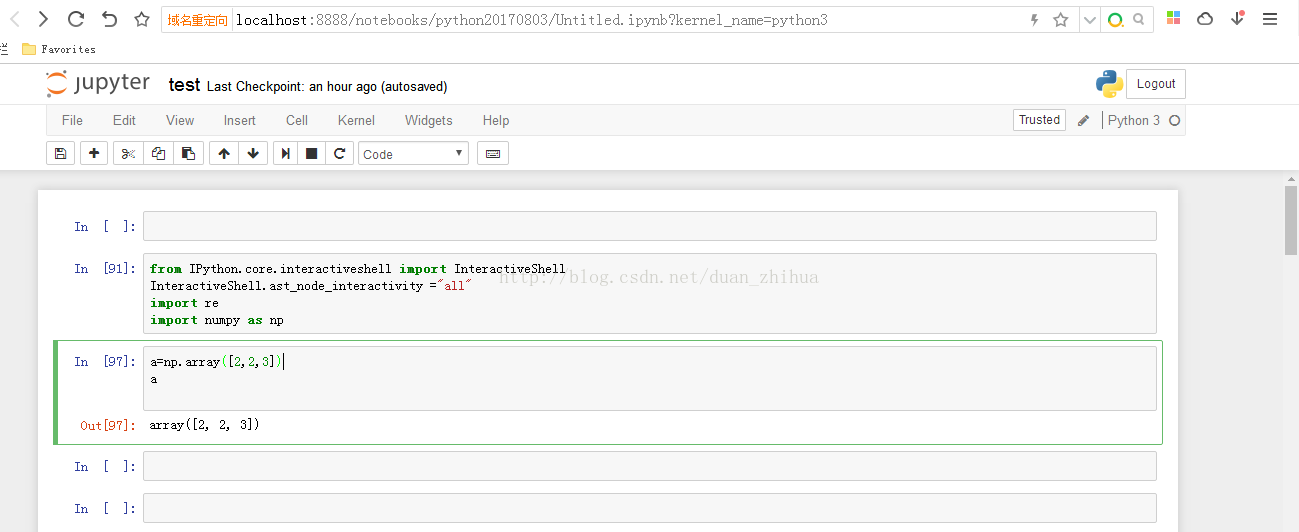Viewport: 1299px width, 532px height.
Task: Insert a cell below with the plus icon
Action: point(94,153)
